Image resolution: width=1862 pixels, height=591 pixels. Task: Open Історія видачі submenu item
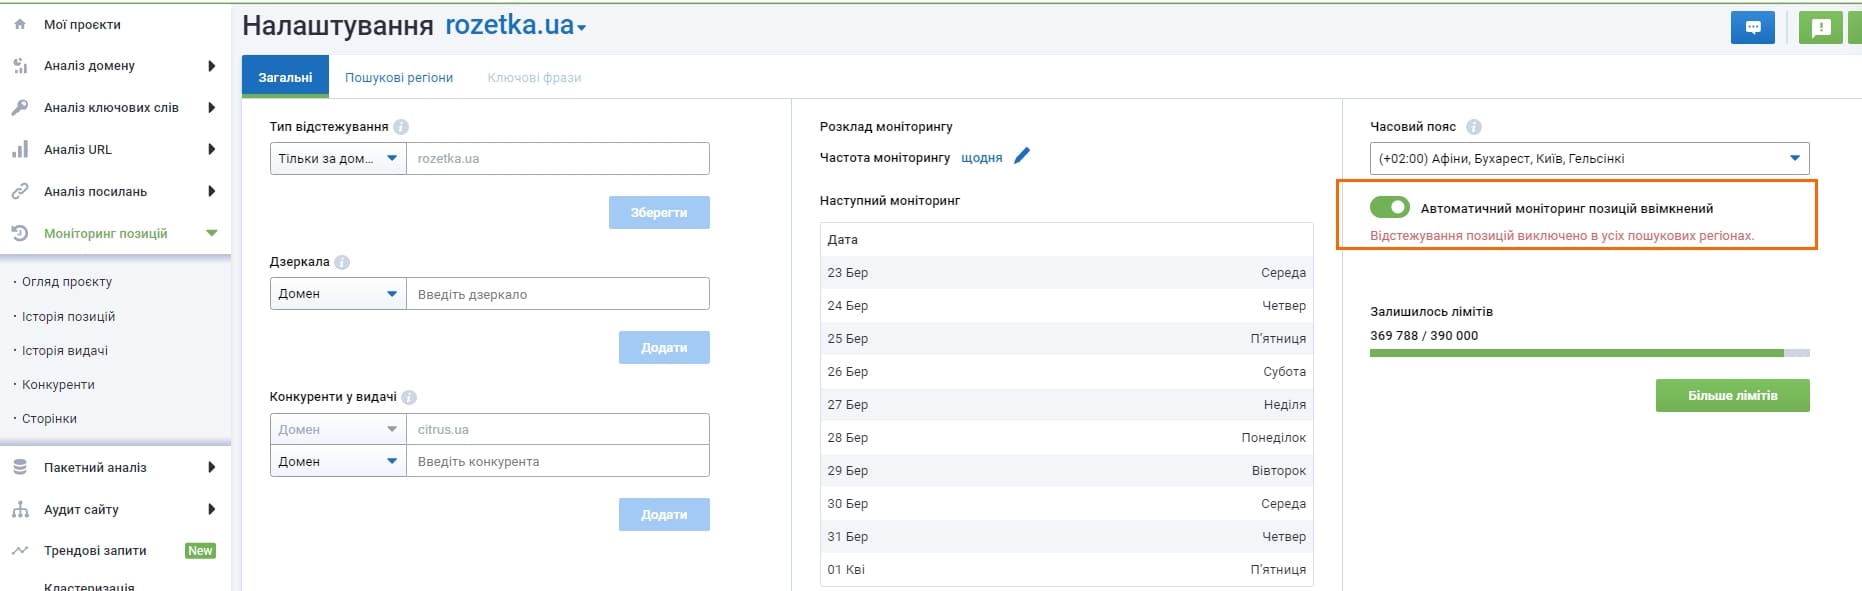(65, 351)
